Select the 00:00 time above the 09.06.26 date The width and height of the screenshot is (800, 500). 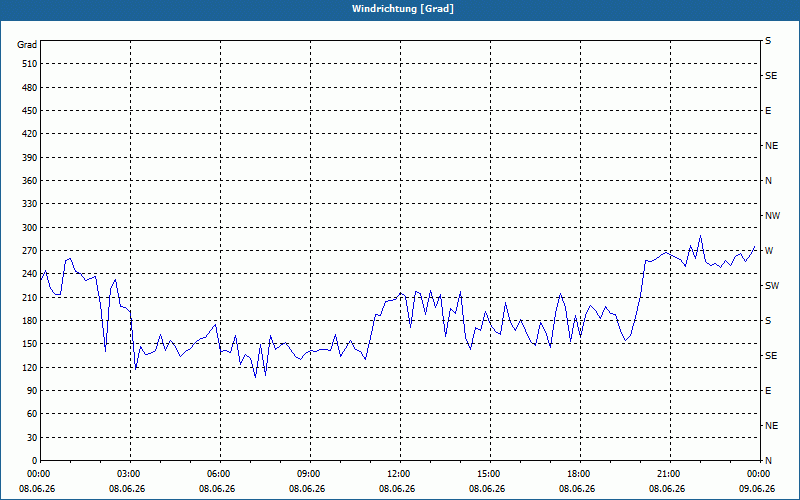coord(760,474)
